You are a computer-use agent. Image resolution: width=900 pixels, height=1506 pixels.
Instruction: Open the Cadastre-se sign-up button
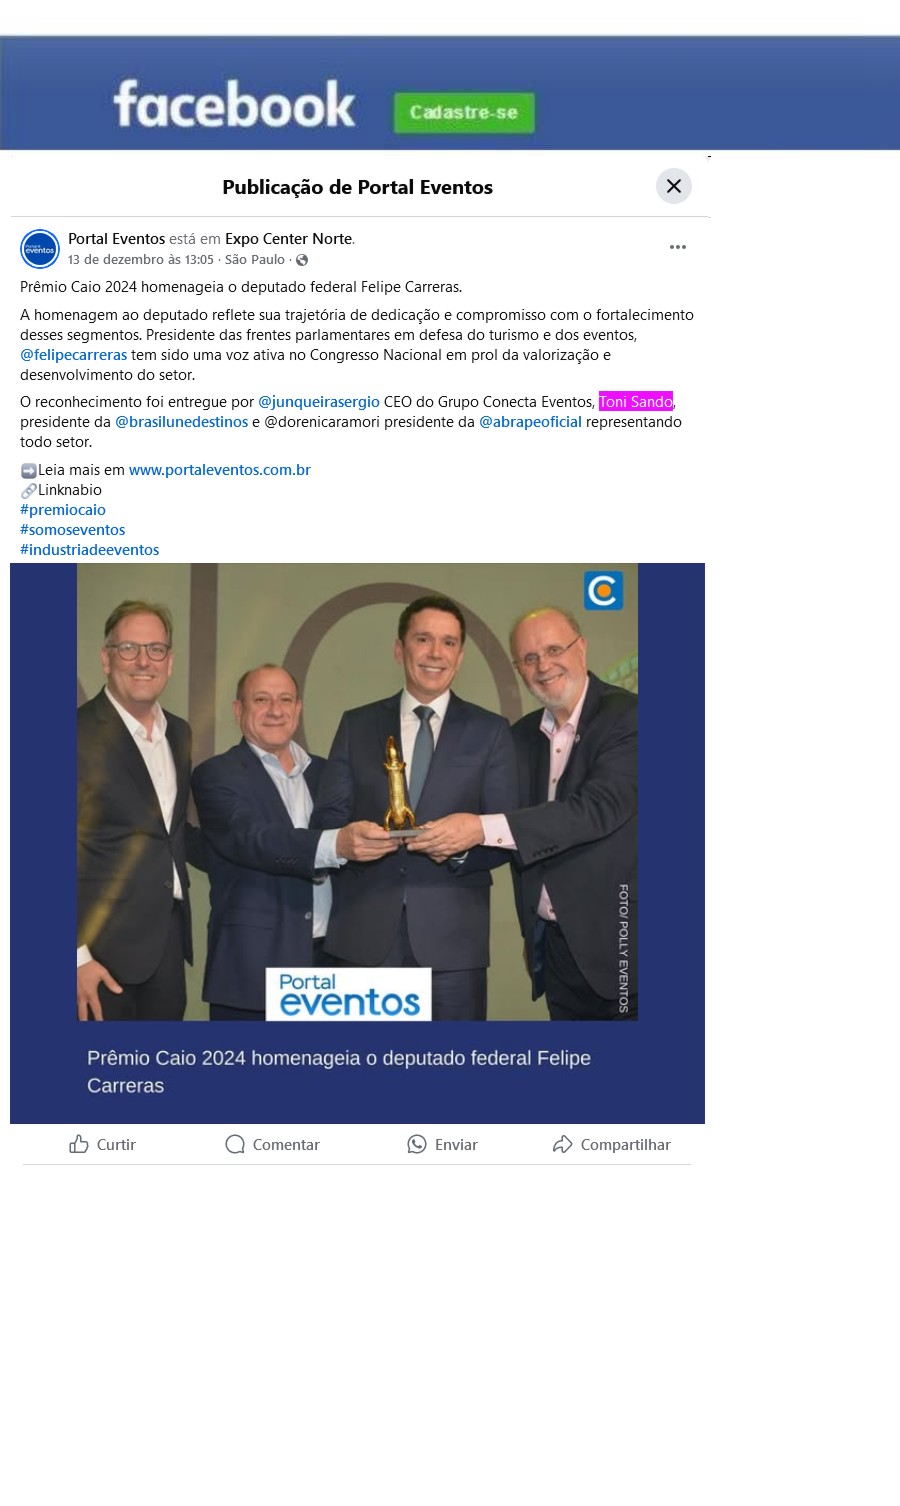coord(464,112)
